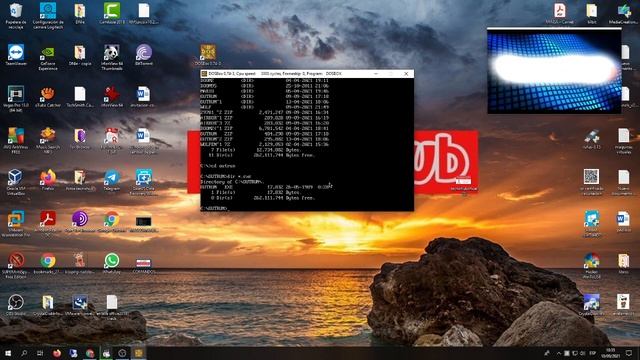Launch the Telegram desktop shortcut

click(x=111, y=178)
